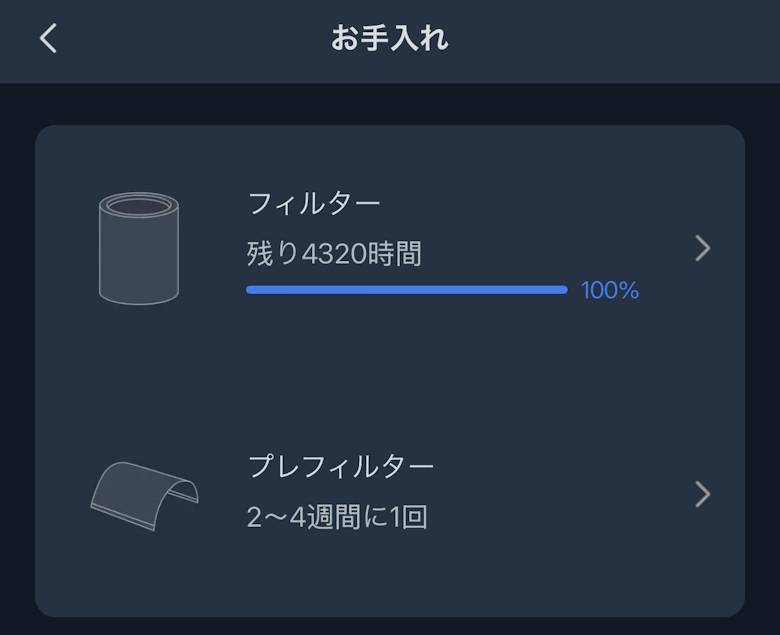The width and height of the screenshot is (780, 635).
Task: Tap the 100% filter life percentage
Action: tap(610, 291)
